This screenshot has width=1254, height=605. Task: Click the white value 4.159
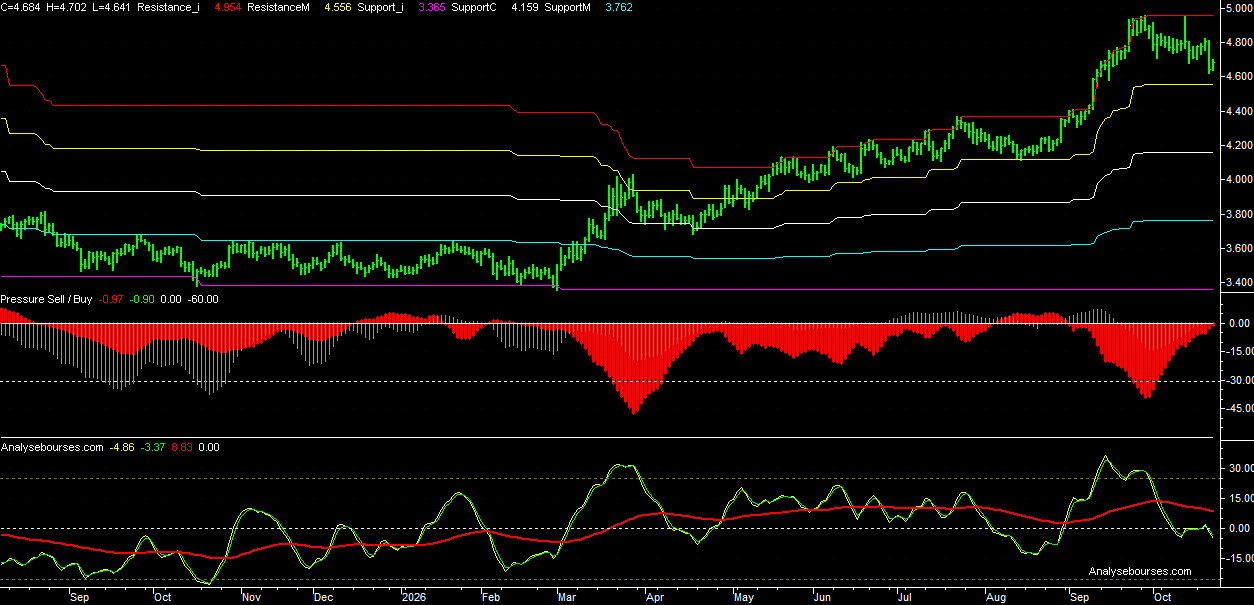(x=524, y=7)
